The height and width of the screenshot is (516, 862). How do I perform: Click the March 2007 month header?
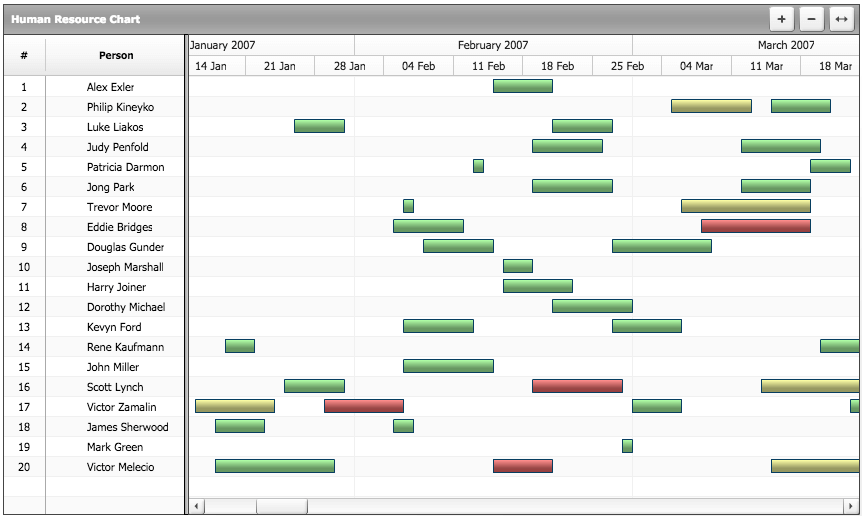click(786, 45)
